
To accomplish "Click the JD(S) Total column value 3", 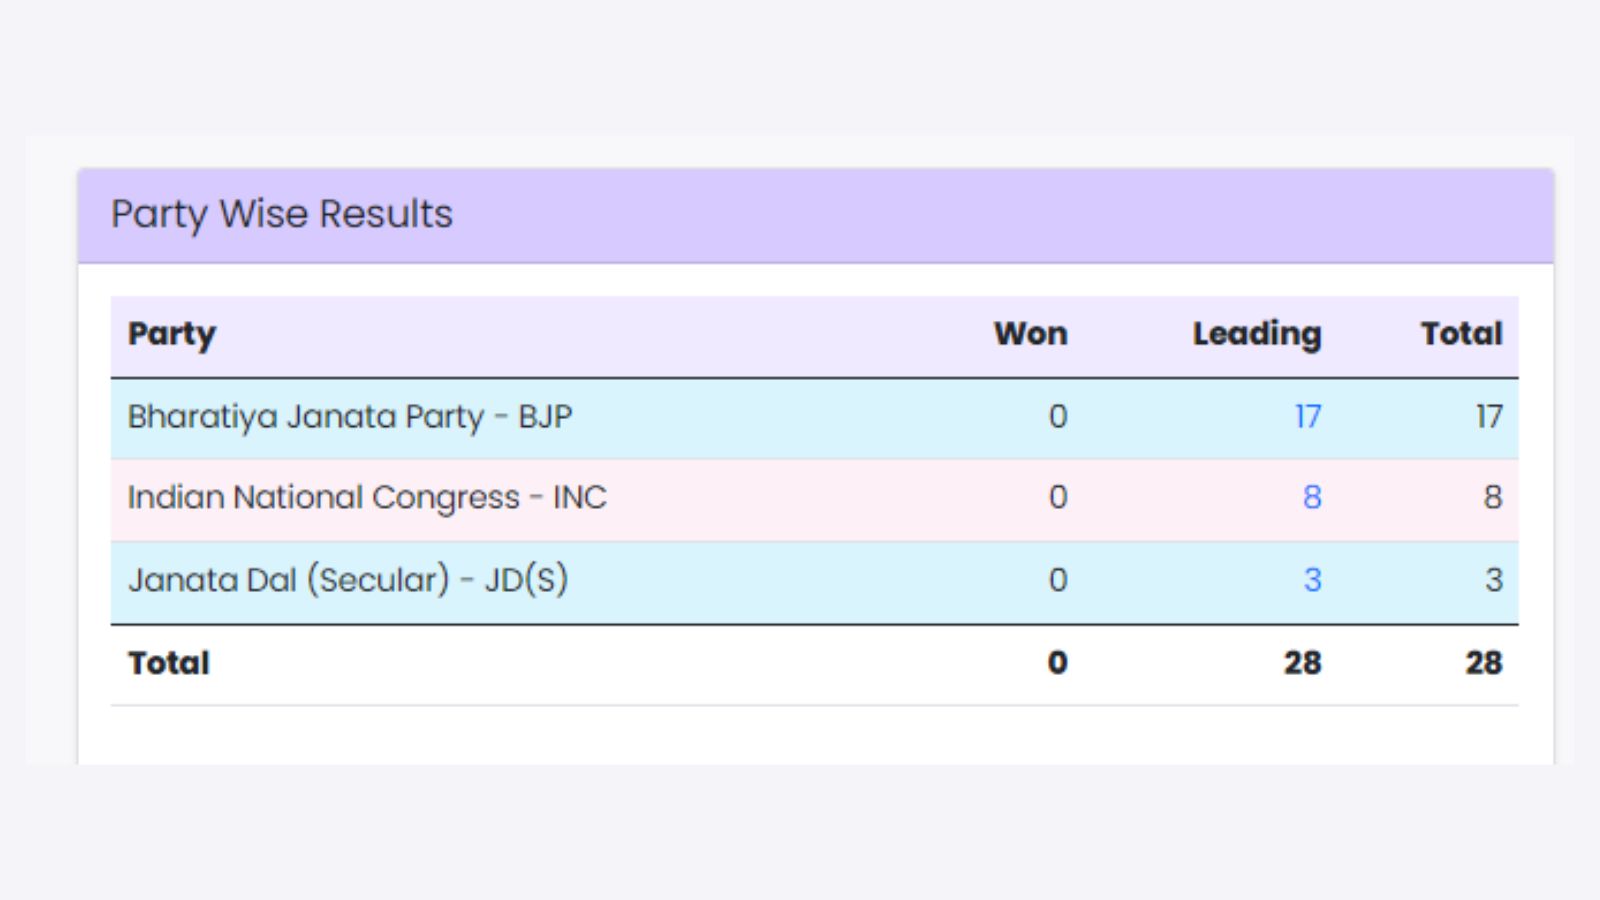I will click(1493, 580).
